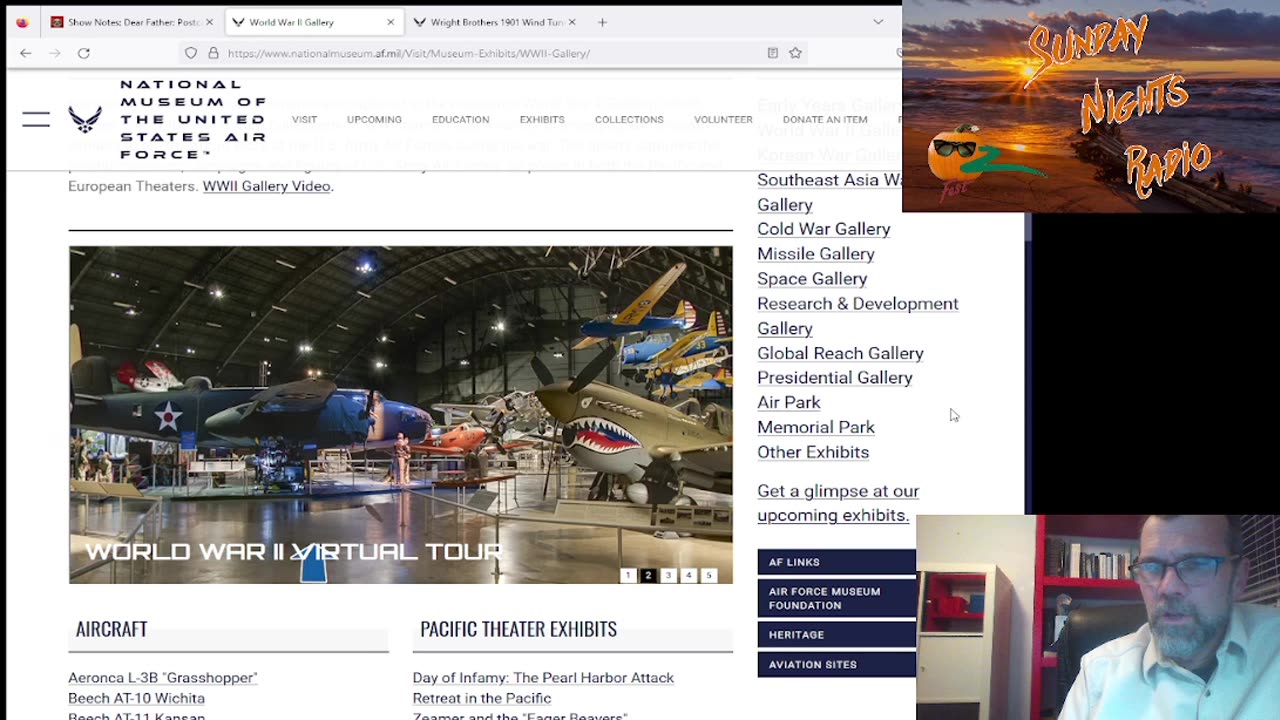
Task: Click the Air Force wings logo
Action: coord(85,119)
